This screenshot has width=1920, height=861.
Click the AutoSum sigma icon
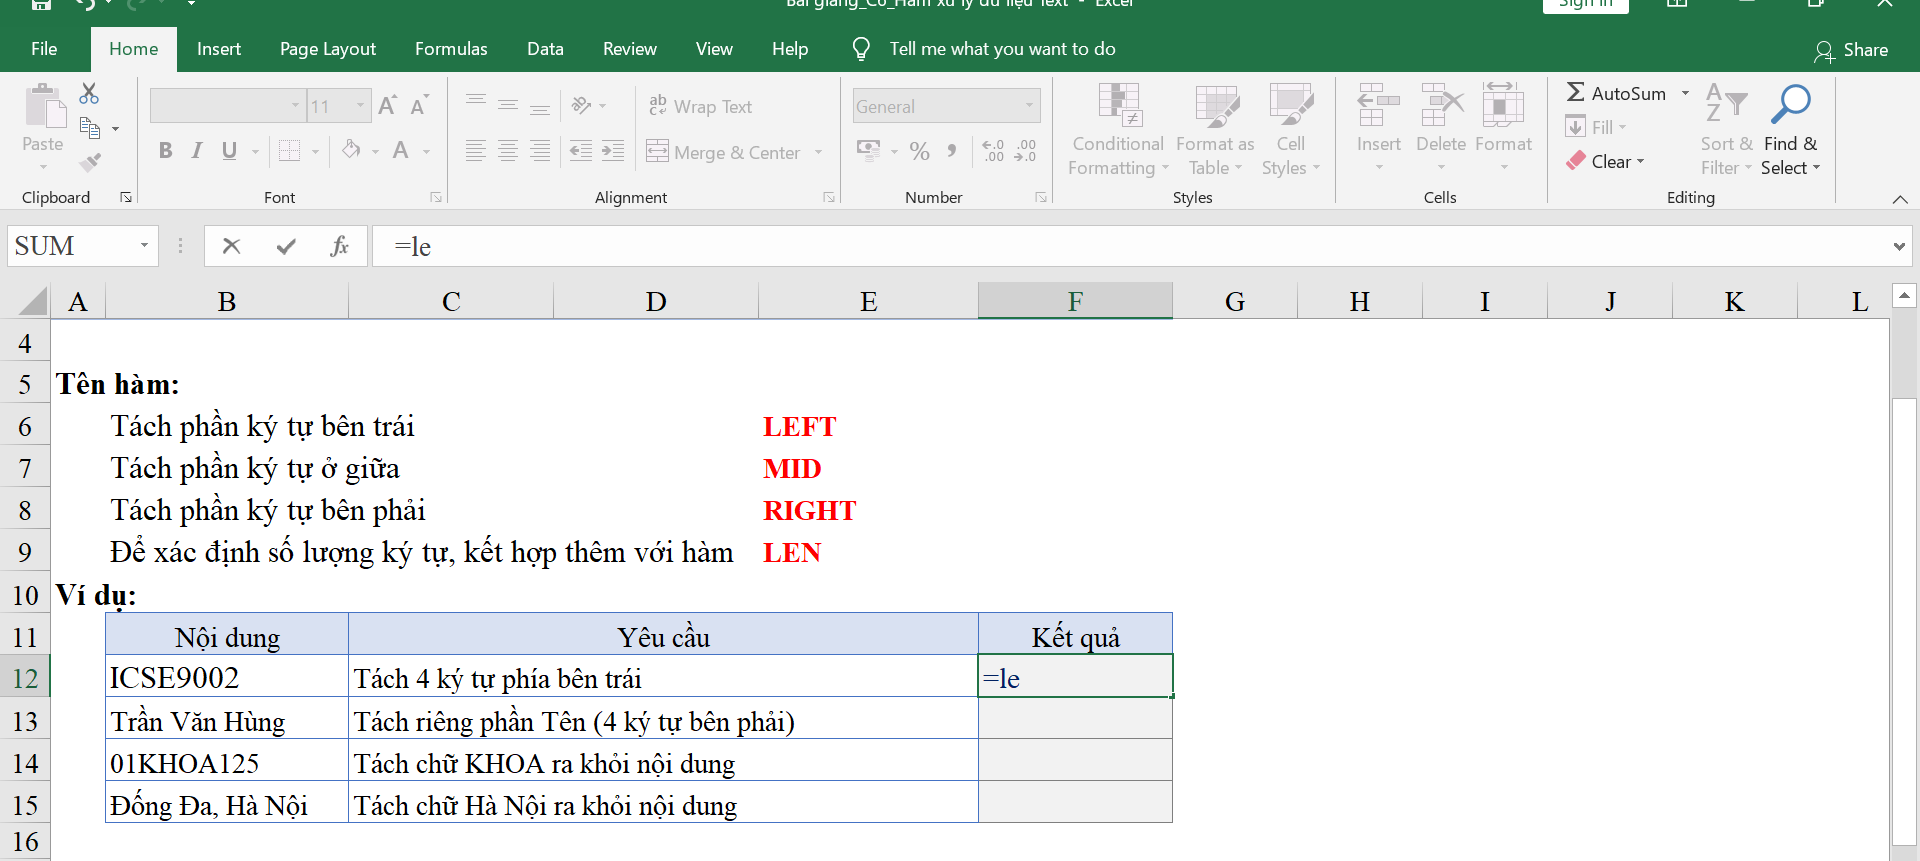pos(1576,93)
